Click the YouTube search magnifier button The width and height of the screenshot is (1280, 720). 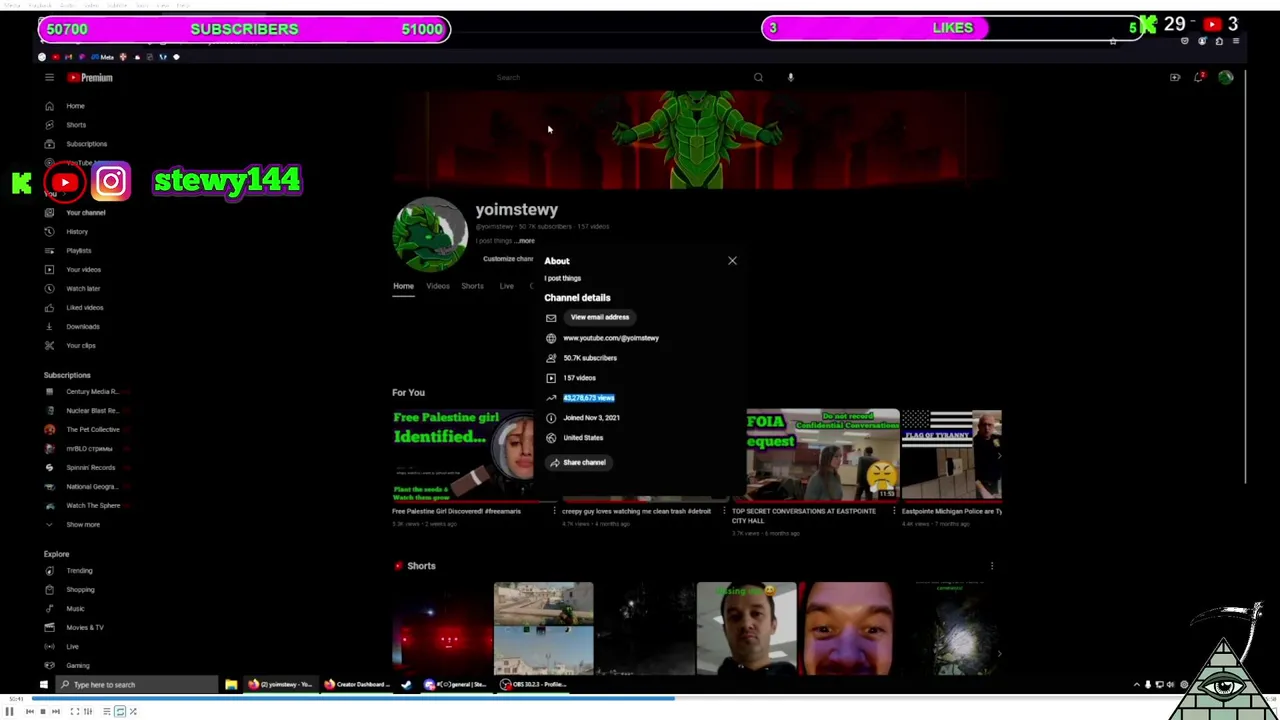(758, 77)
